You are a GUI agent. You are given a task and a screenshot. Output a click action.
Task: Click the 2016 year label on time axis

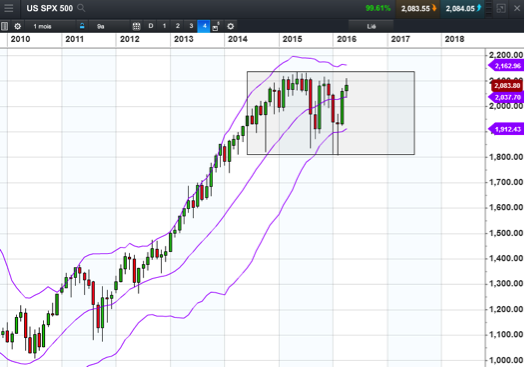tap(347, 39)
